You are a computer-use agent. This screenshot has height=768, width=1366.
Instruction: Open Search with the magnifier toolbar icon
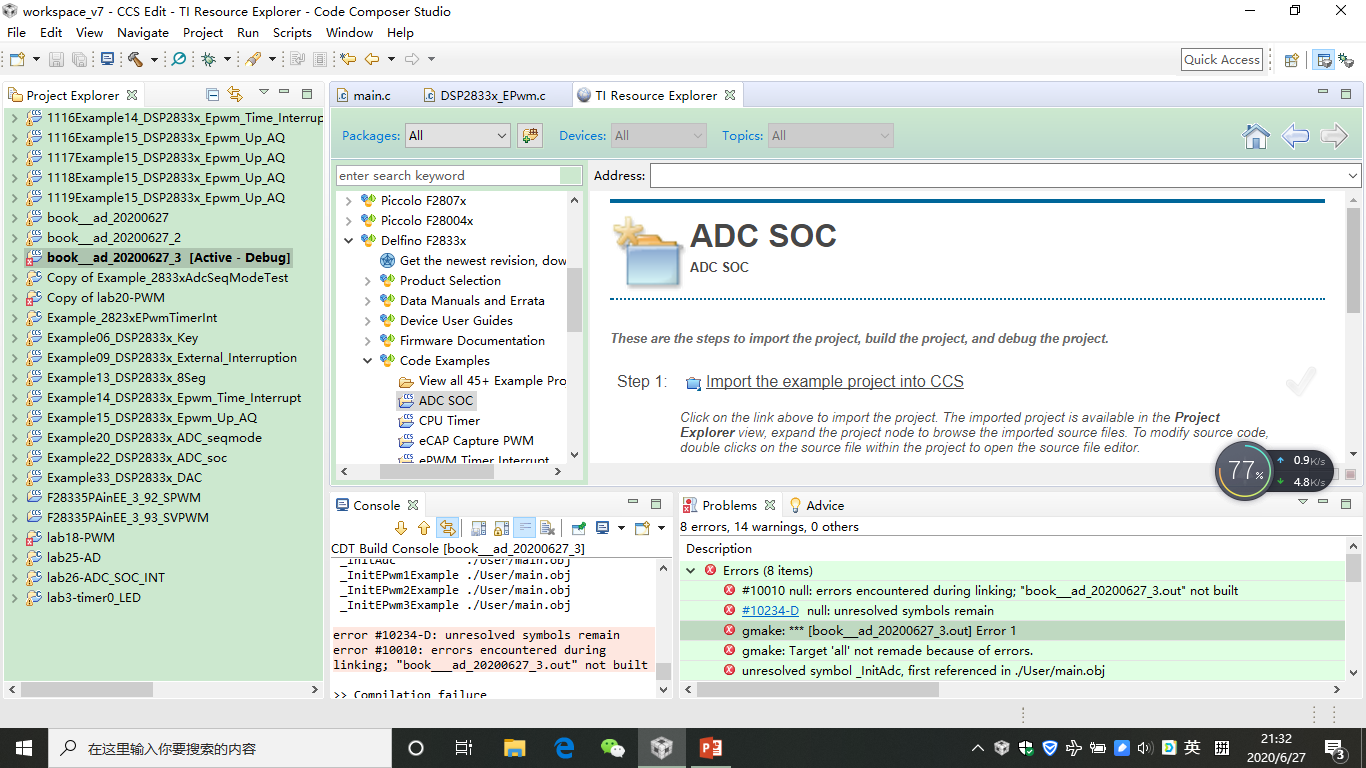180,59
